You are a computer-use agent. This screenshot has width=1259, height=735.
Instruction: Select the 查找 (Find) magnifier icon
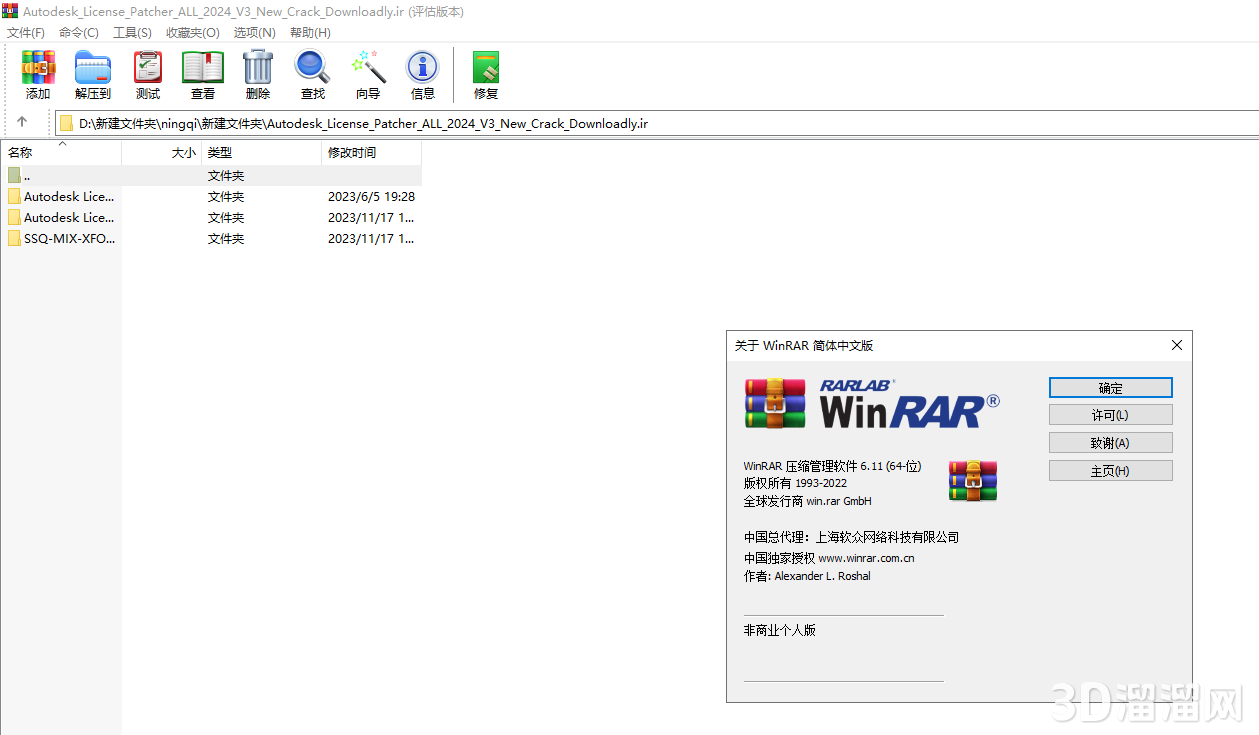312,73
